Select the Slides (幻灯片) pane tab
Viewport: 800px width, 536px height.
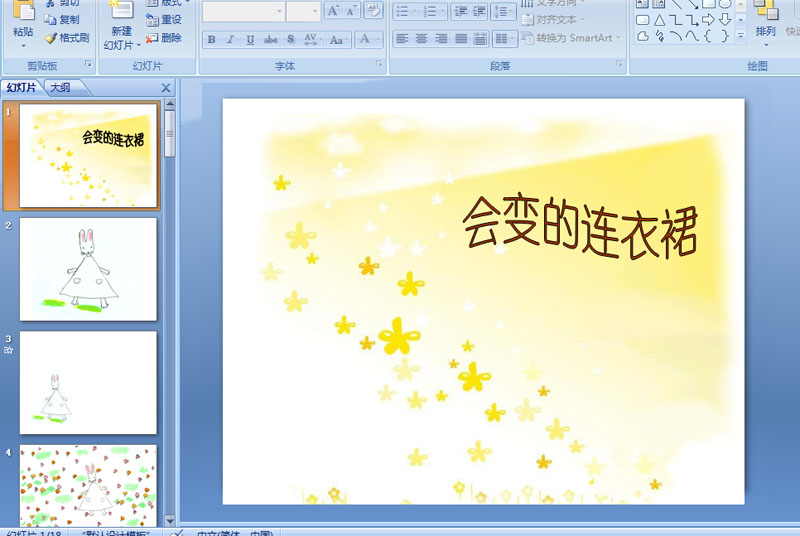click(22, 88)
